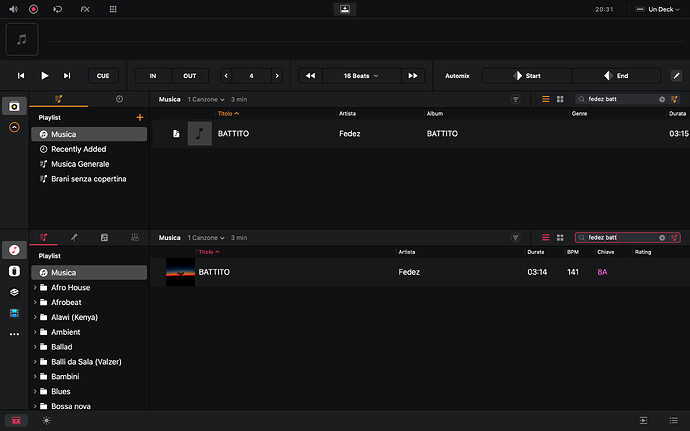Image resolution: width=690 pixels, height=431 pixels.
Task: Open the 16 Beats dropdown
Action: click(361, 76)
